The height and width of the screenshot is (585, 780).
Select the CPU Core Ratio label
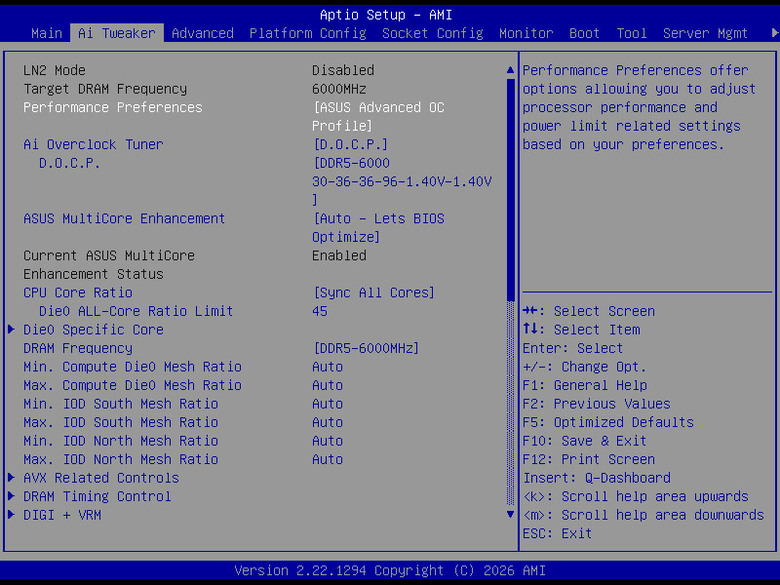(x=78, y=292)
